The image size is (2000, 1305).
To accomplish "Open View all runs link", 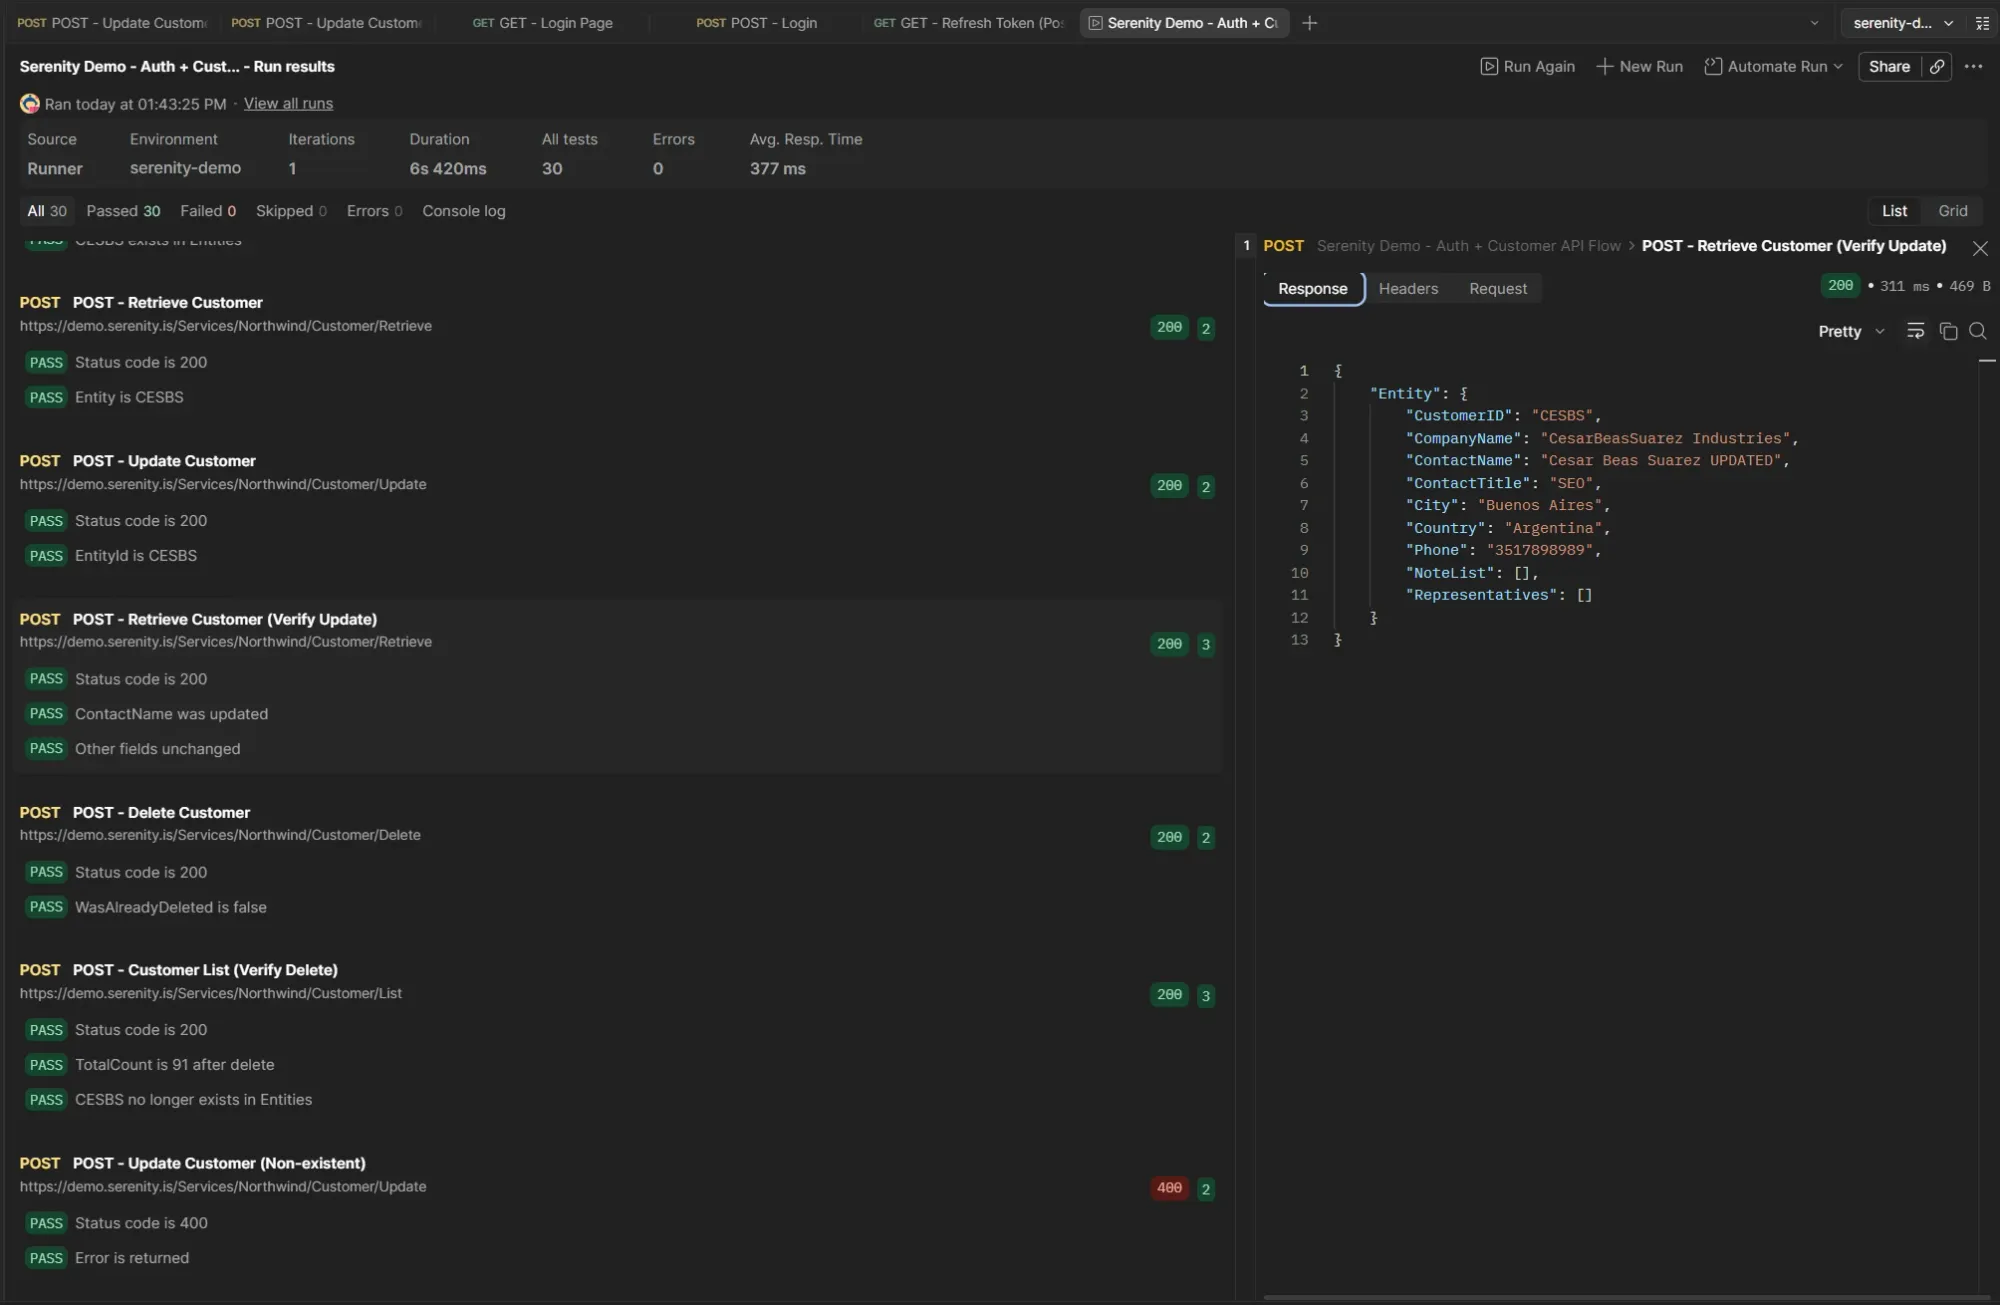I will coord(287,103).
